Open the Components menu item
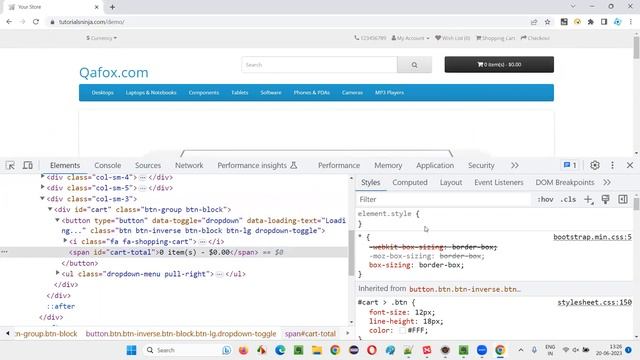Screen dimensions: 640x360 point(204,93)
